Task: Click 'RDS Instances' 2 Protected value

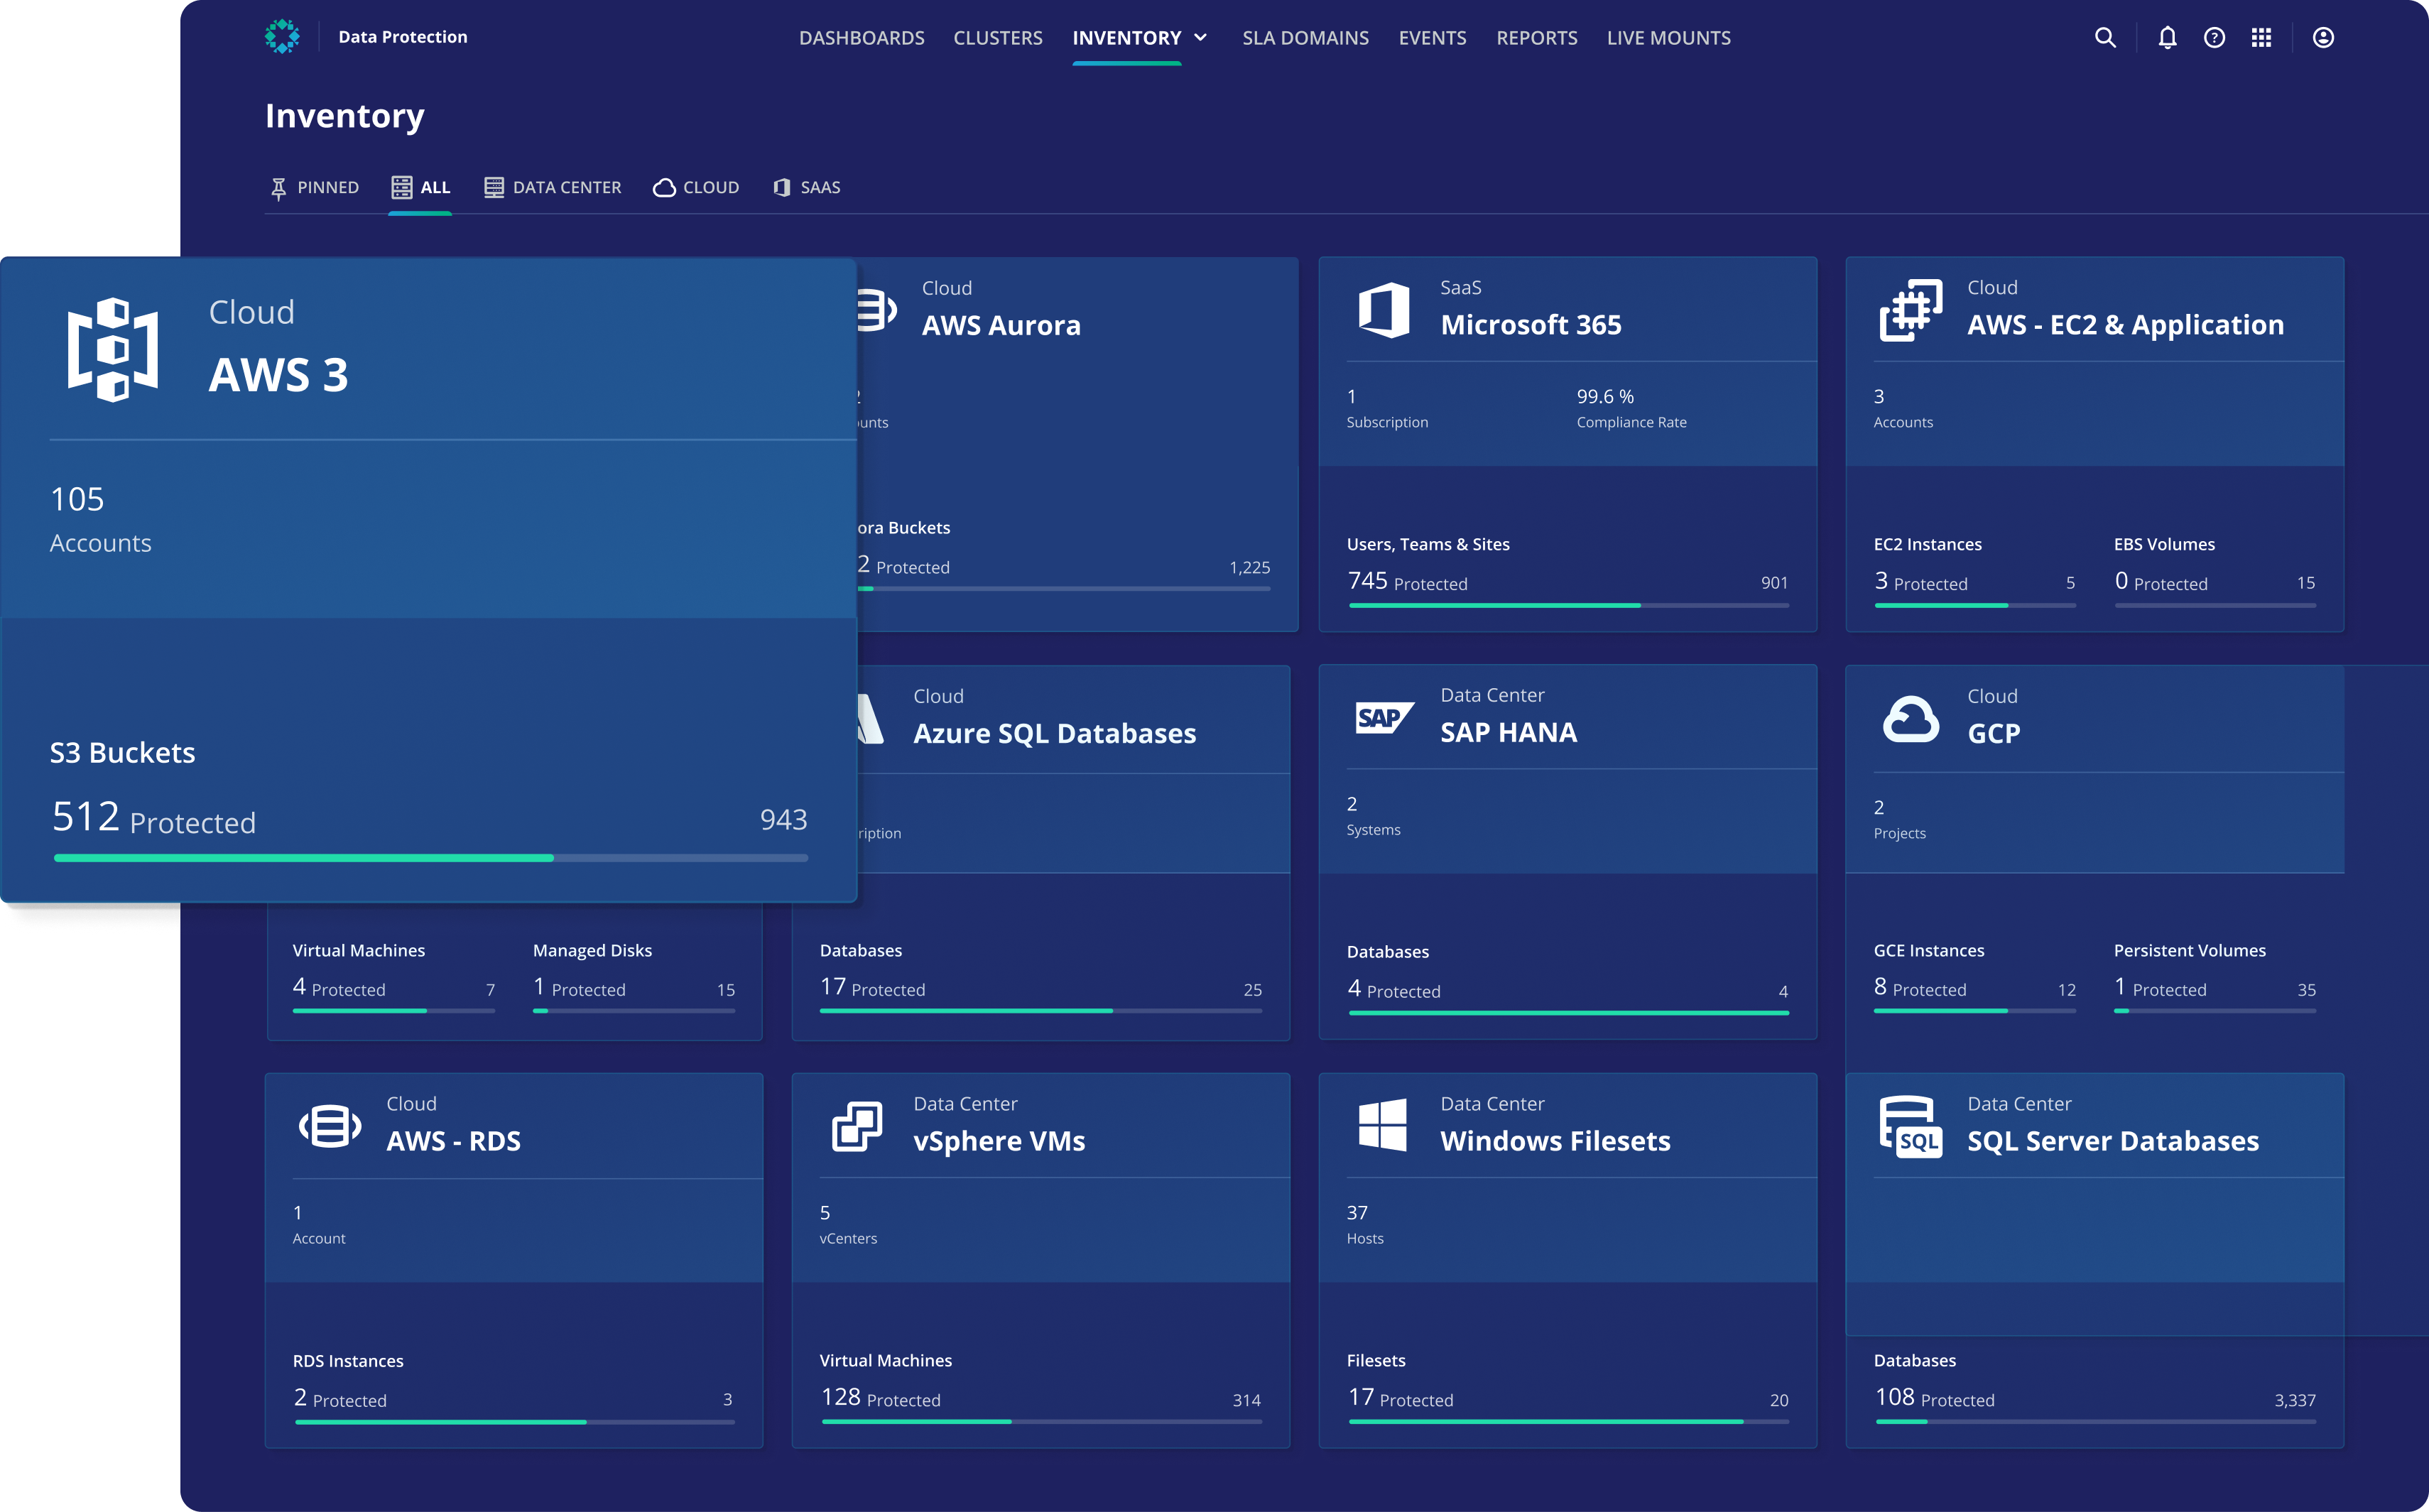Action: coord(339,1398)
